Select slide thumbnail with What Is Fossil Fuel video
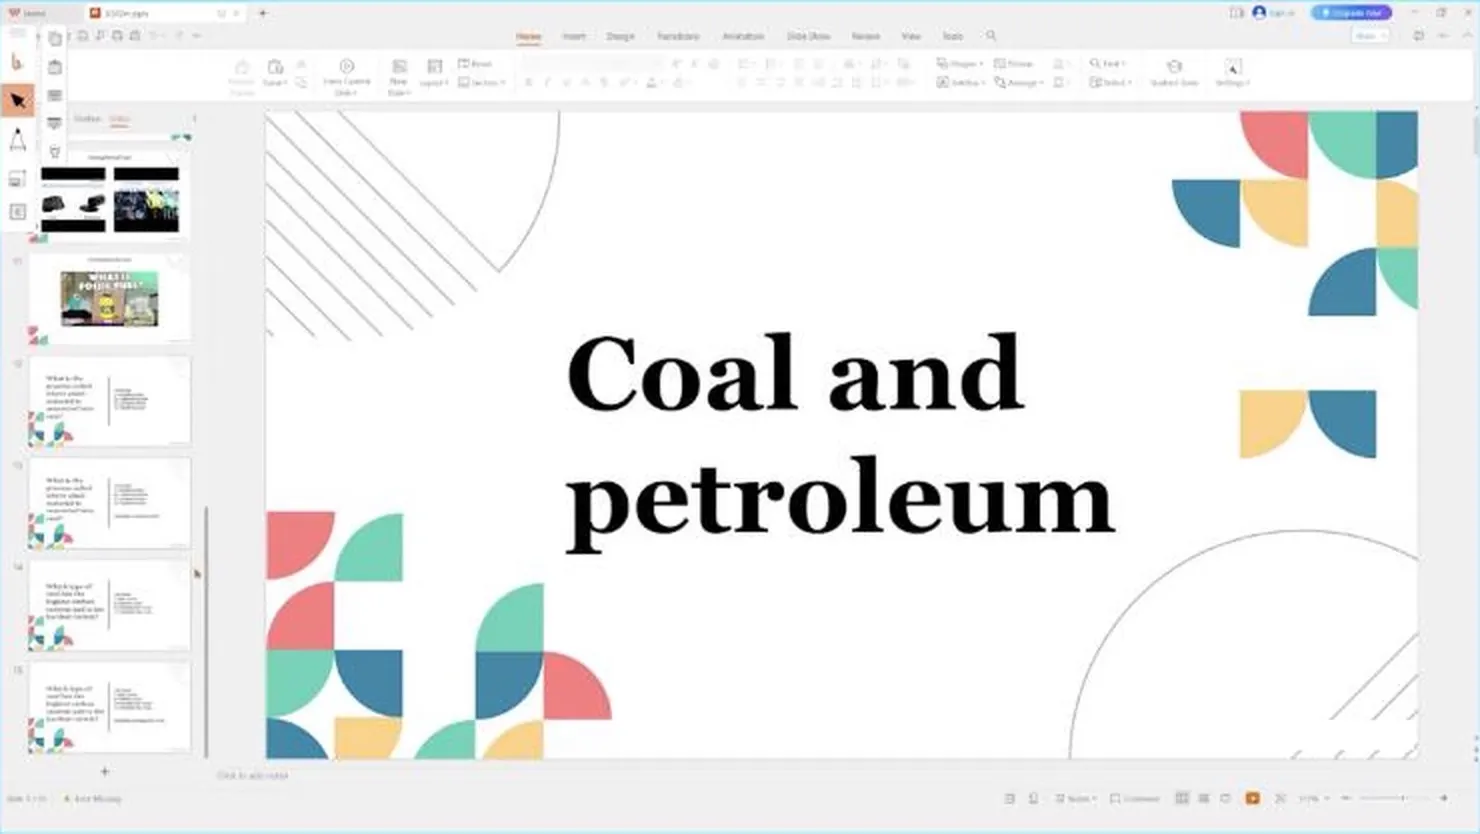This screenshot has width=1480, height=834. click(x=109, y=298)
